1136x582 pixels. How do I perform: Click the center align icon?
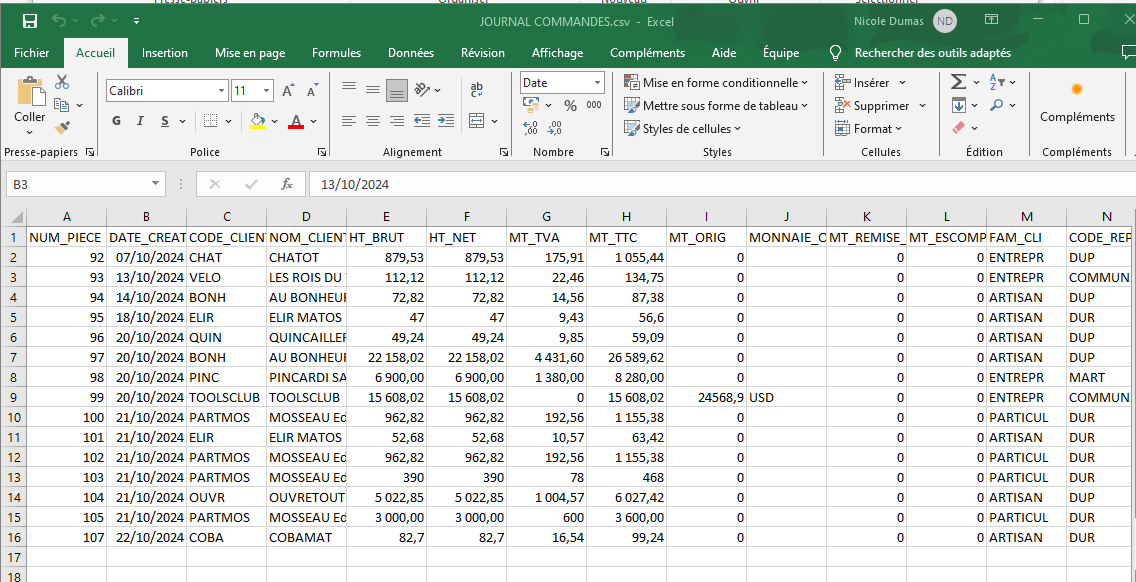tap(373, 121)
